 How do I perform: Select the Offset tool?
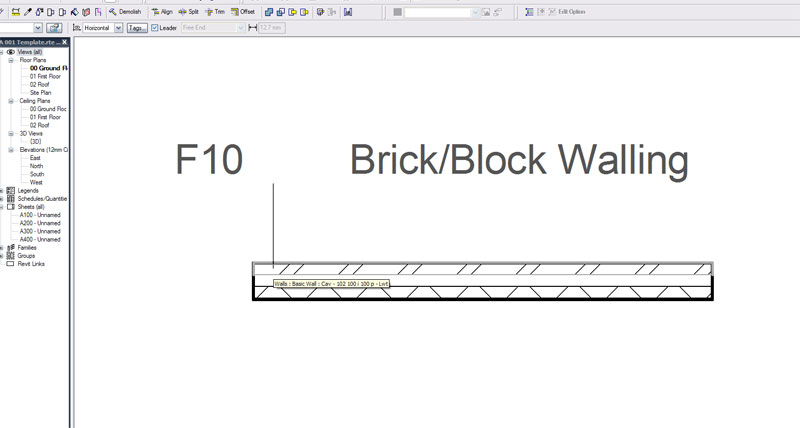point(243,12)
